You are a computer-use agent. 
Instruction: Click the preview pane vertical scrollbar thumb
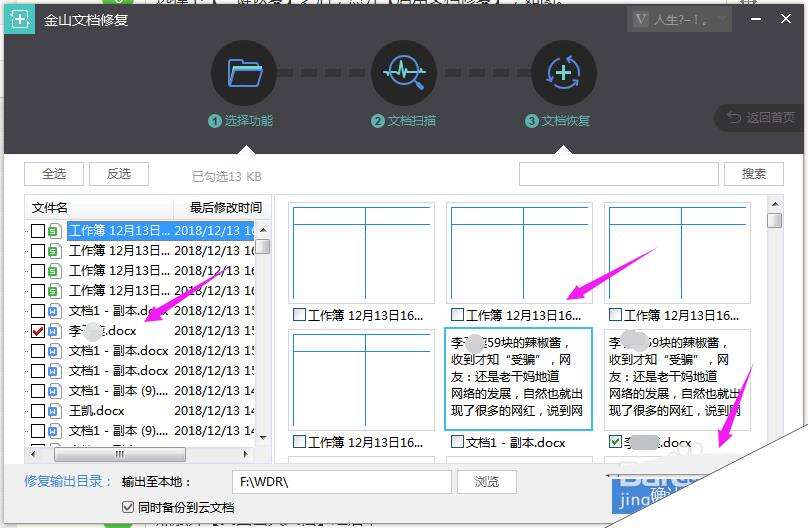tap(775, 220)
